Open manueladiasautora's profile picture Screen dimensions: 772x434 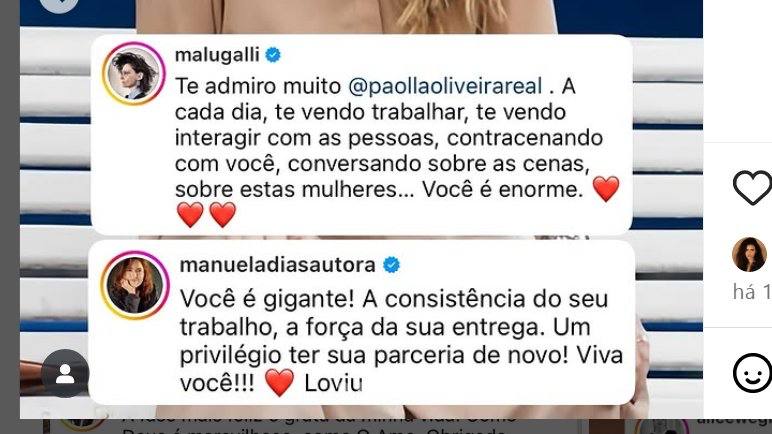click(135, 285)
